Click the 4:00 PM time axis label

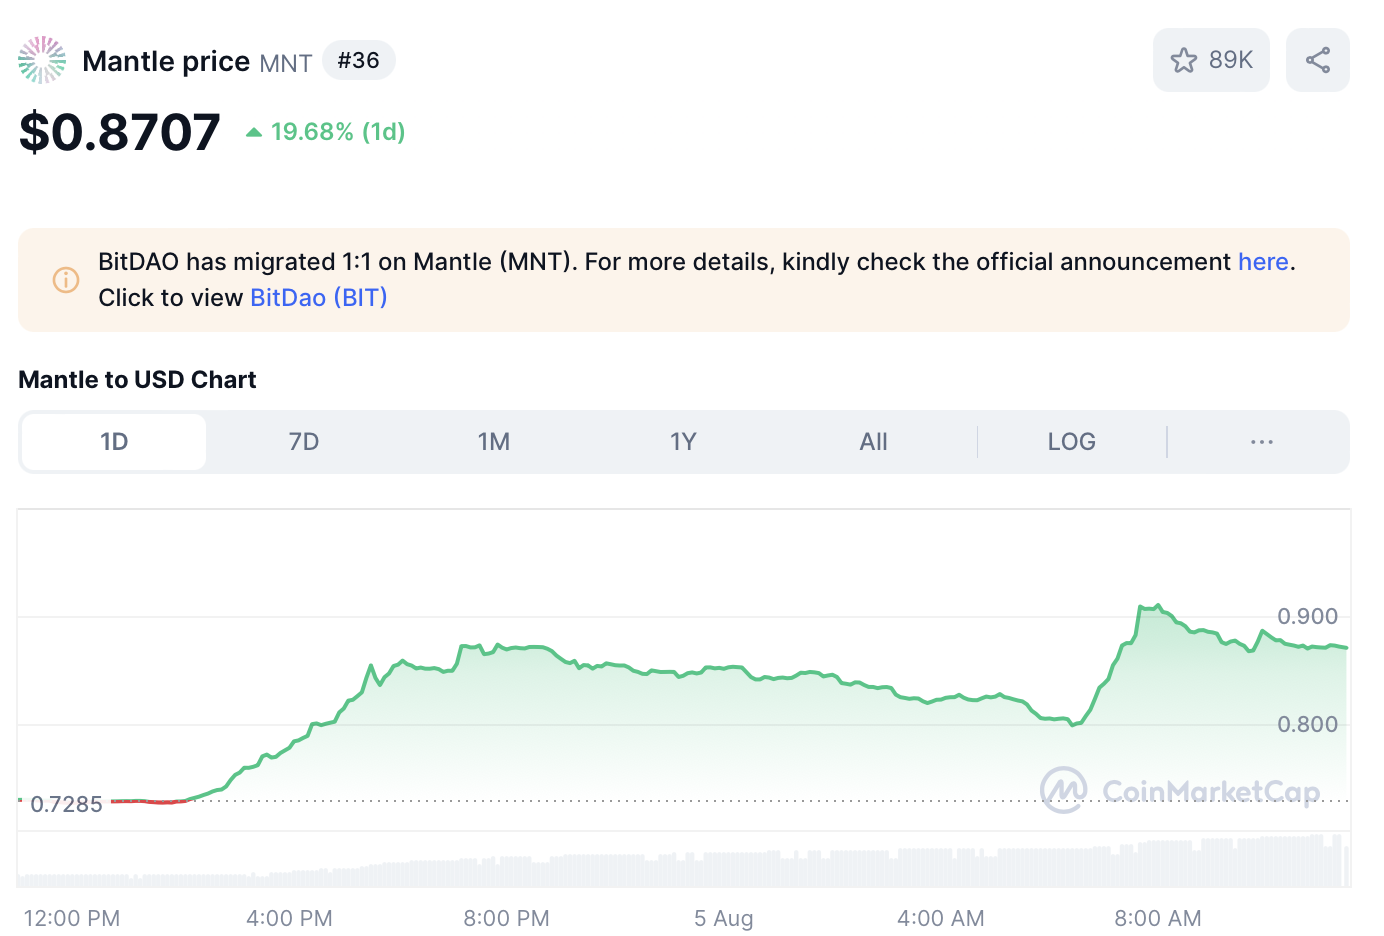[x=289, y=918]
